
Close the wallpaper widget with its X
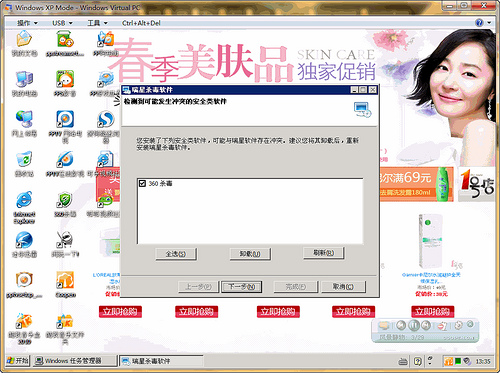click(x=470, y=324)
